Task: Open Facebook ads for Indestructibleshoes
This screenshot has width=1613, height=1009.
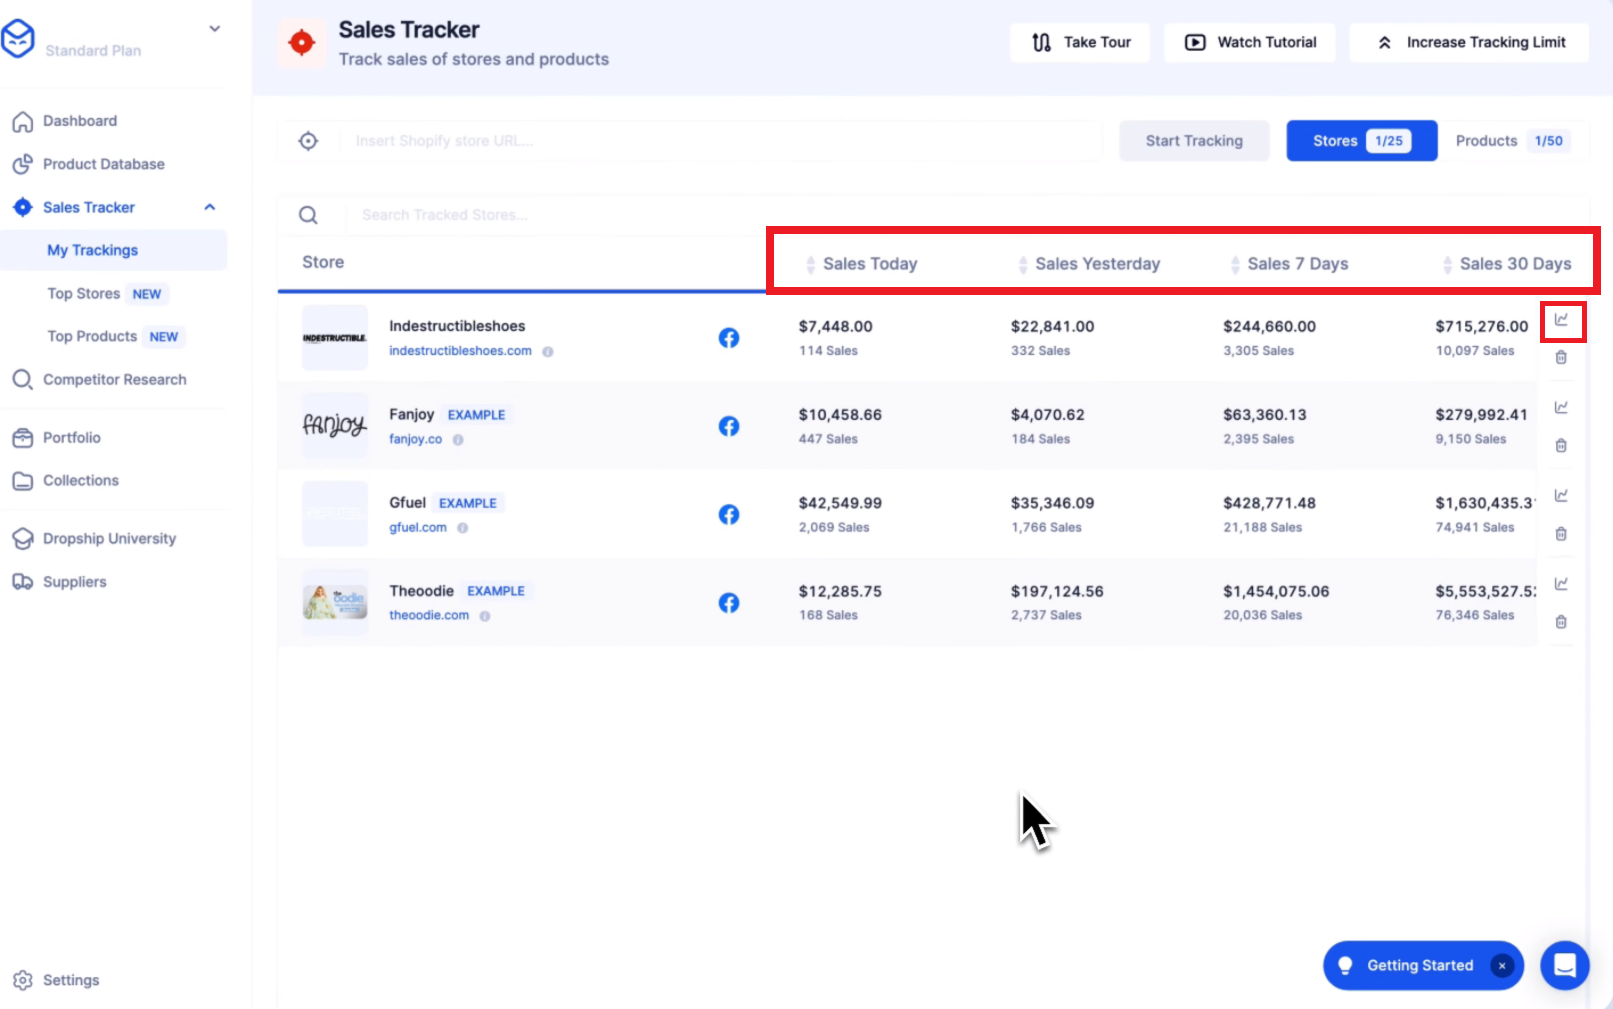Action: coord(729,338)
